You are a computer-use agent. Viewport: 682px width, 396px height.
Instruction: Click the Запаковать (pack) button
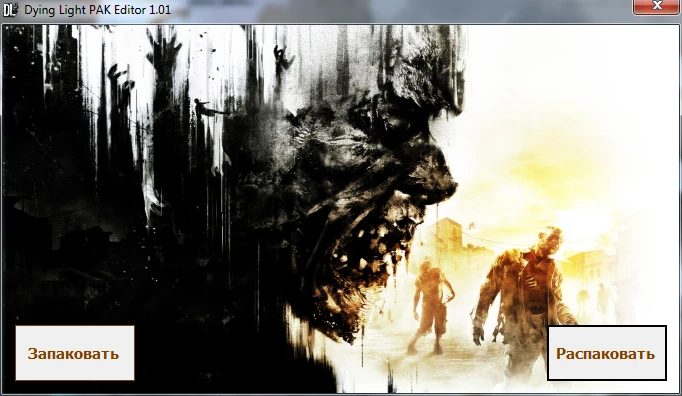tap(75, 353)
